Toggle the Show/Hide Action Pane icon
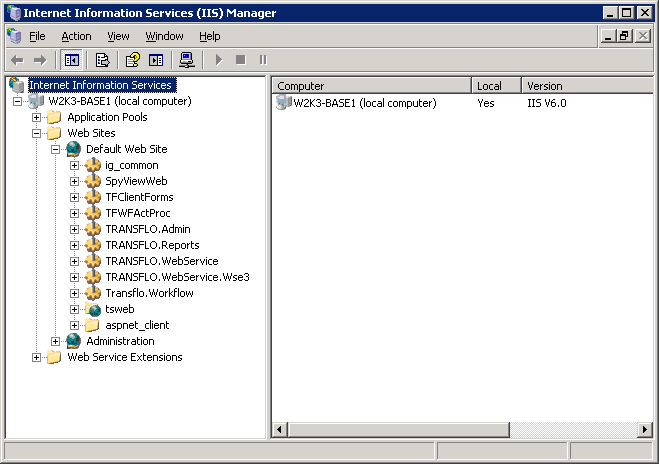 click(156, 60)
